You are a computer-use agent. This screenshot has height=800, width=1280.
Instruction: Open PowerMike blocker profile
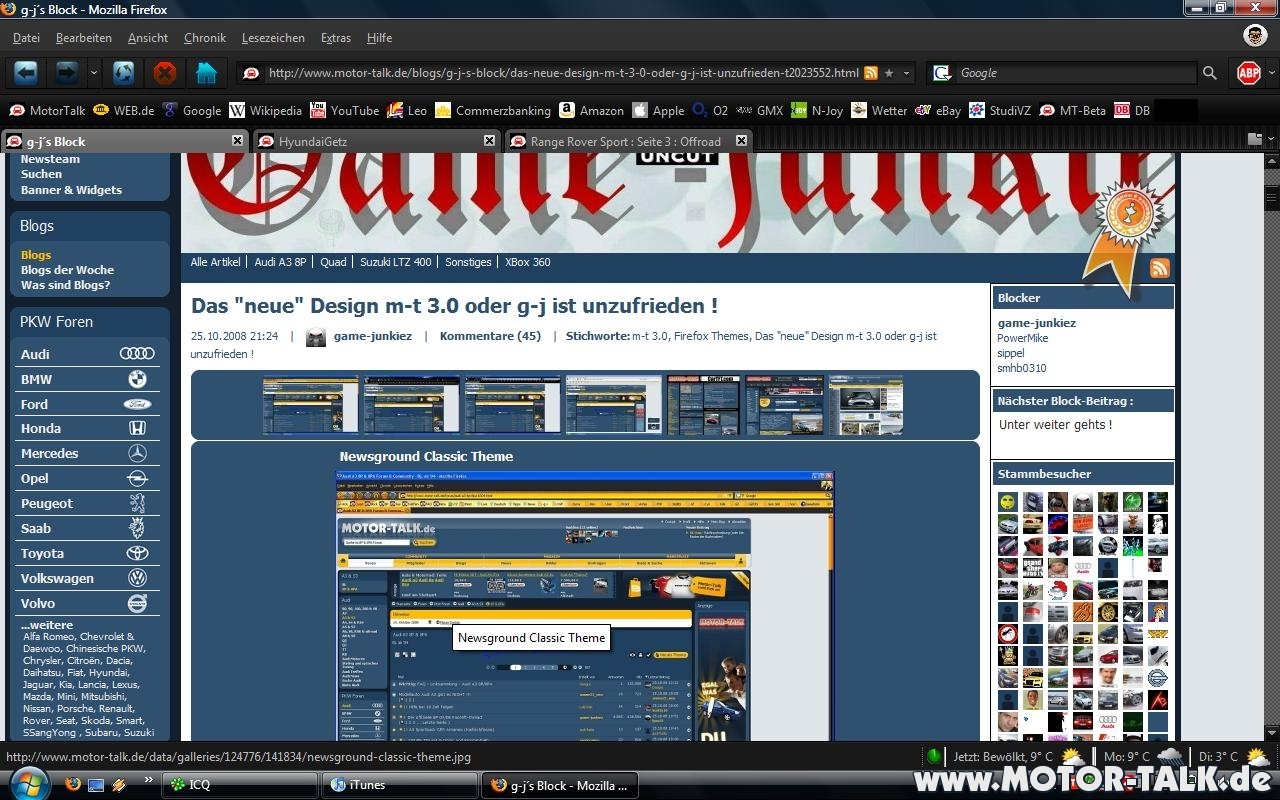(x=1022, y=338)
